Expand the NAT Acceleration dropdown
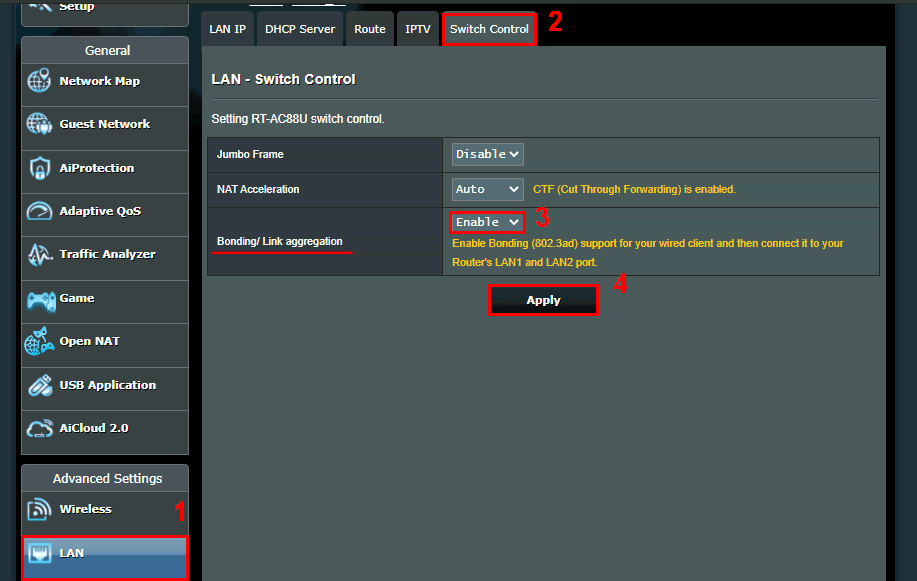Image resolution: width=917 pixels, height=581 pixels. pyautogui.click(x=487, y=189)
